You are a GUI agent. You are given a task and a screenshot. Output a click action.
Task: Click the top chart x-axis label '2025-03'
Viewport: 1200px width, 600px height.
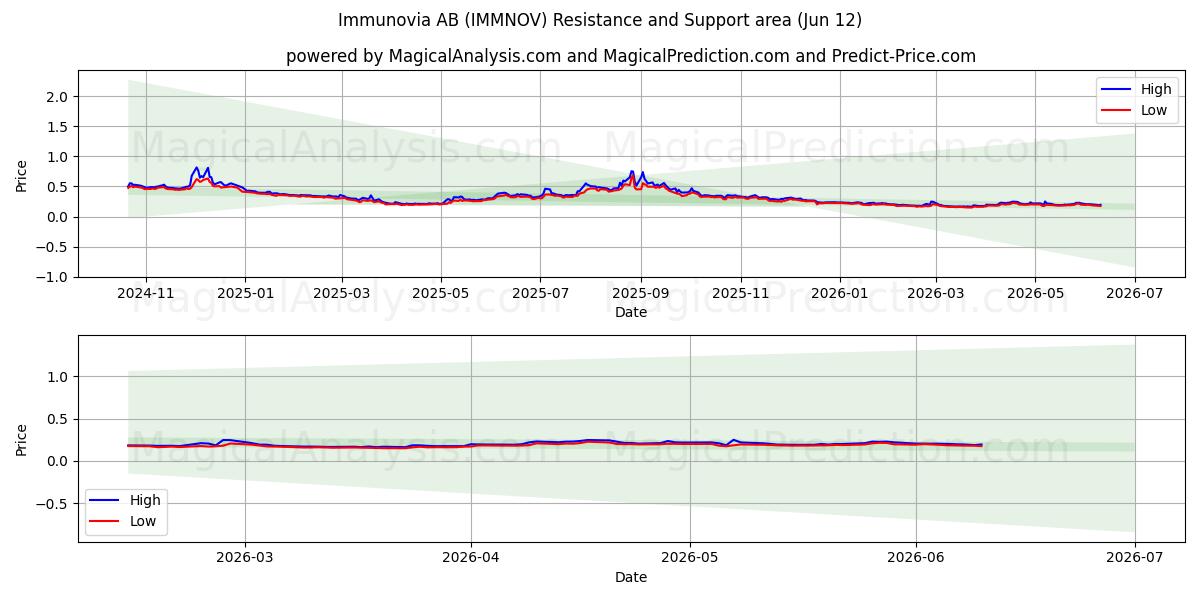342,293
